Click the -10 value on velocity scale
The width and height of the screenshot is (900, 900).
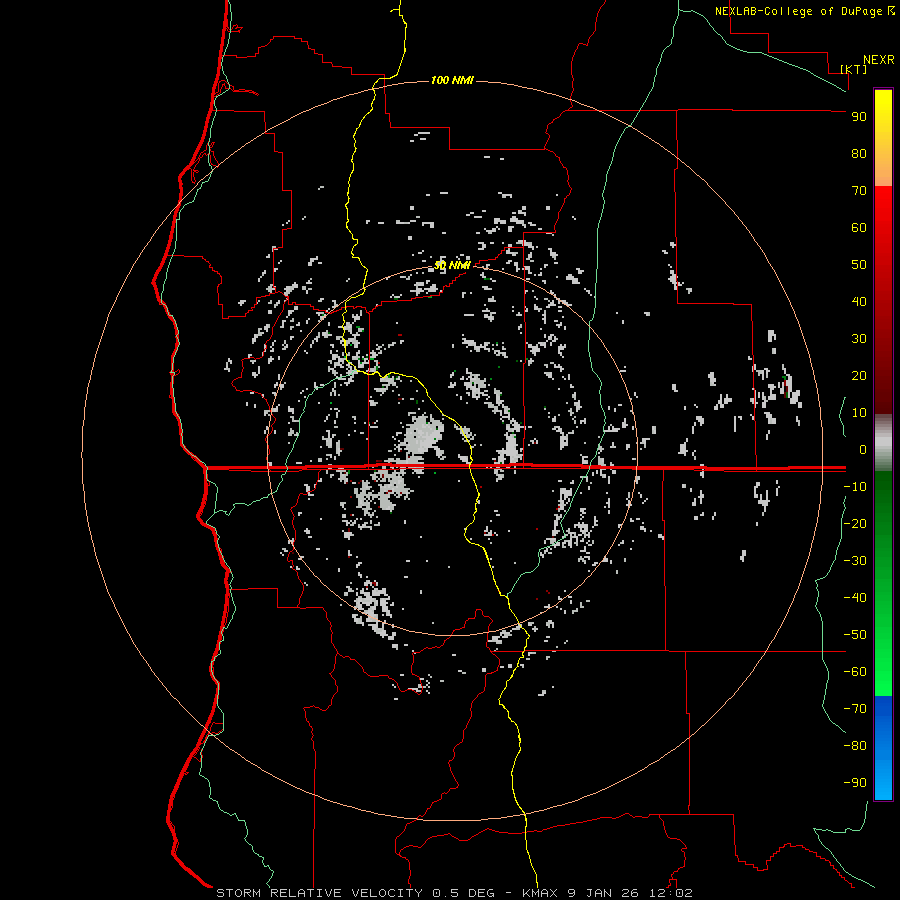pyautogui.click(x=855, y=487)
